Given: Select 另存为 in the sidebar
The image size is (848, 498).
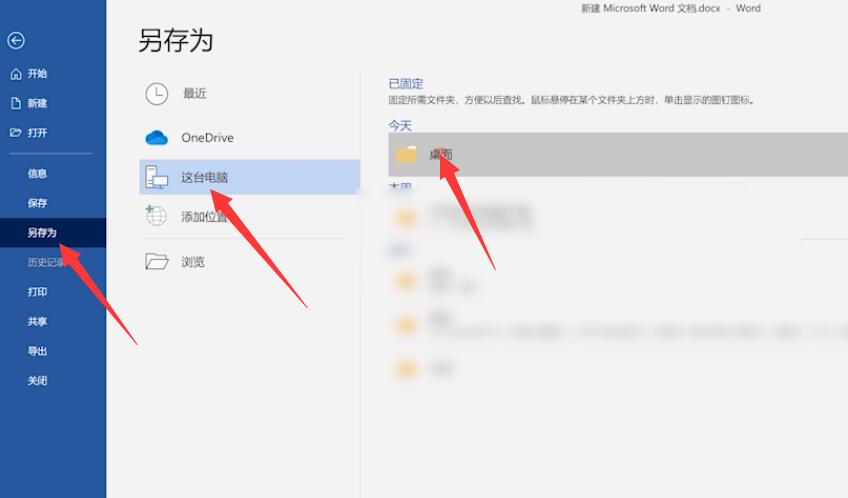Looking at the screenshot, I should click(53, 233).
